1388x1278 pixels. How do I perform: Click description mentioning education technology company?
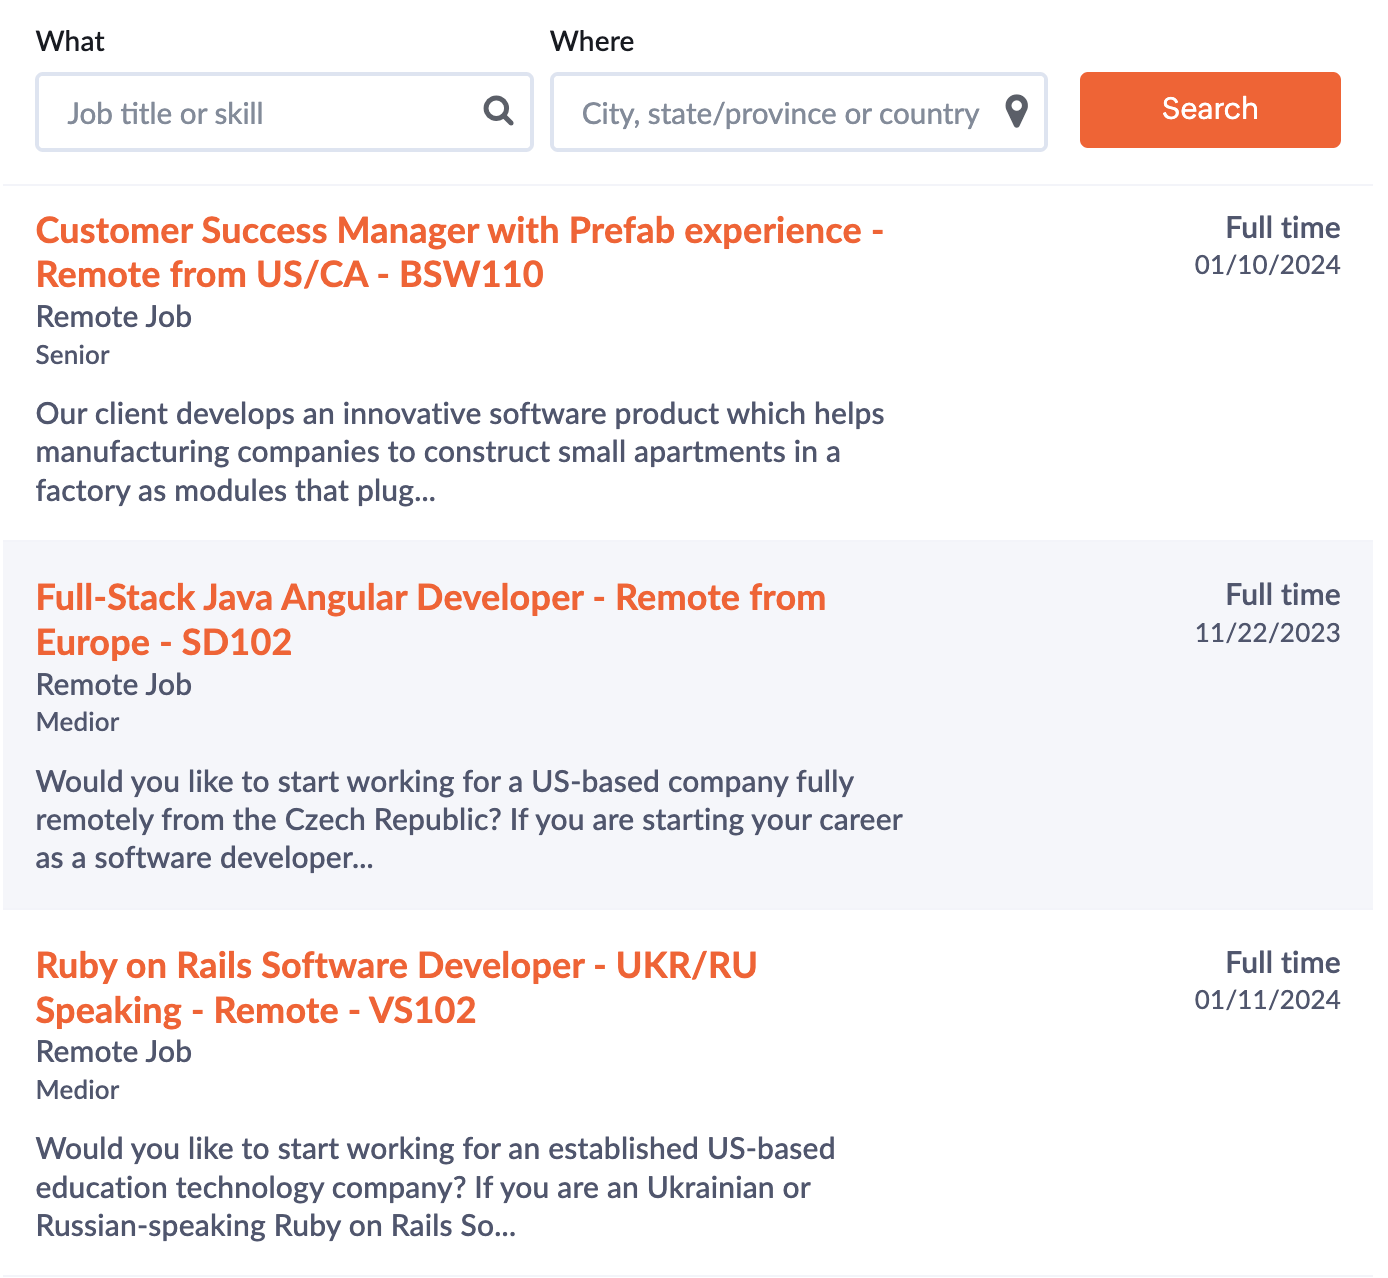[435, 1187]
